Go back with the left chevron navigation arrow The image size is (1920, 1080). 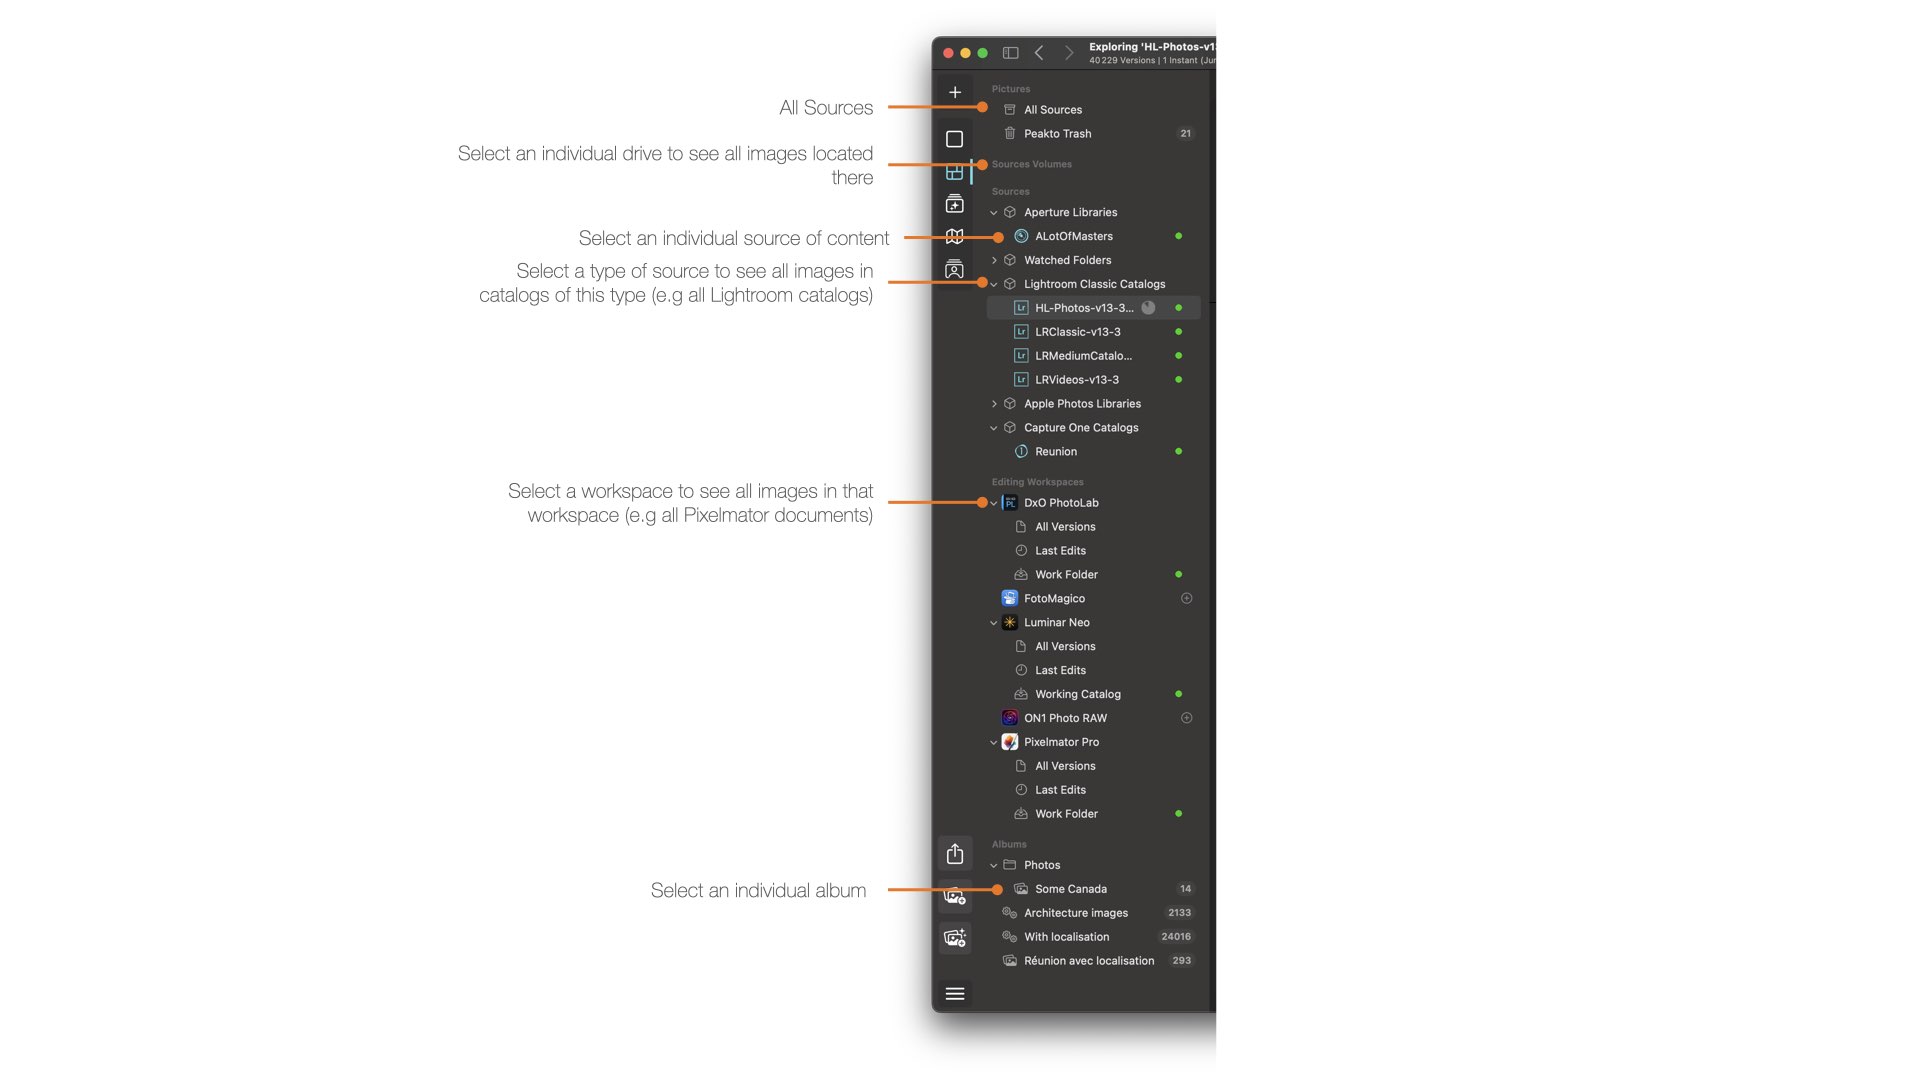(x=1040, y=53)
